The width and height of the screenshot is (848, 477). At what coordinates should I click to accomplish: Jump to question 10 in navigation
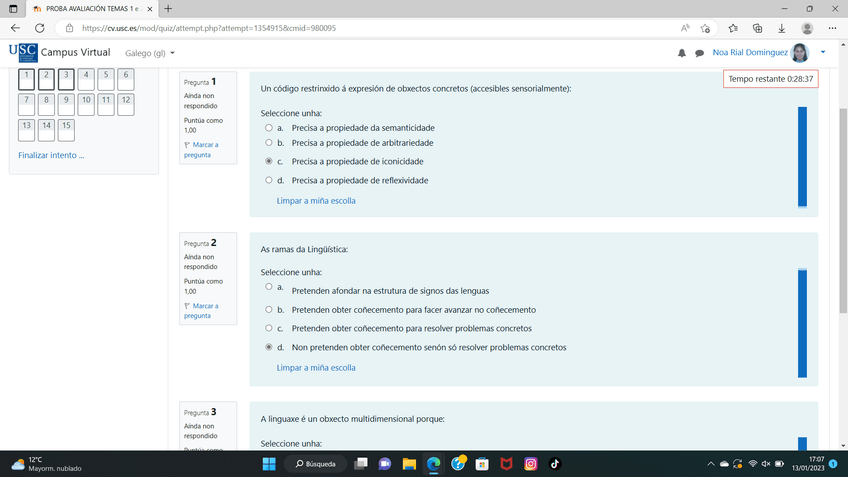pos(86,104)
